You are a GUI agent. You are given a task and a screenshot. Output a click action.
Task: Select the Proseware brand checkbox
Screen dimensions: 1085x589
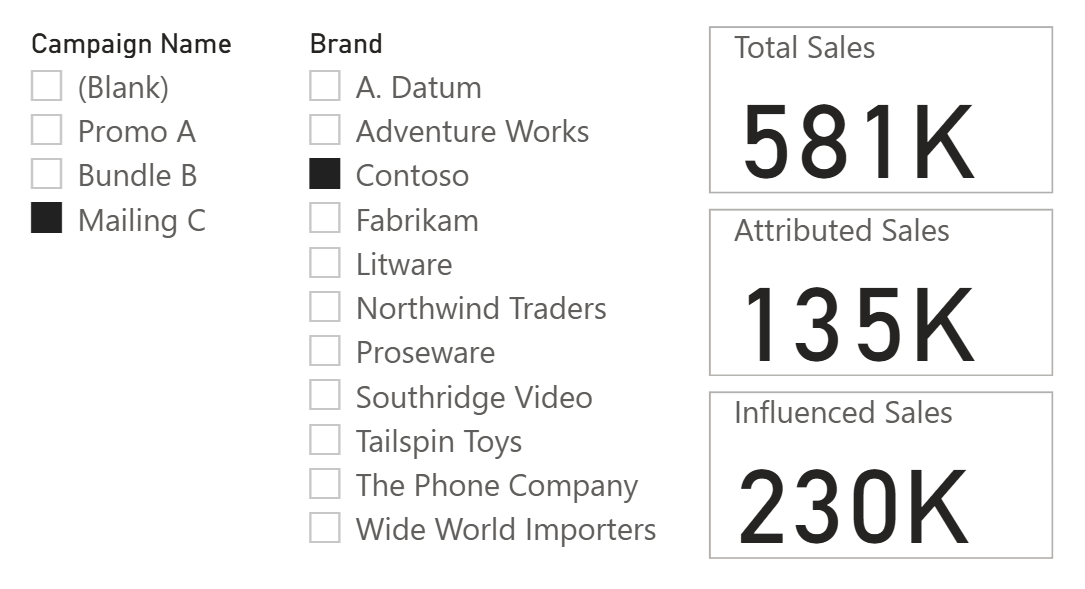click(x=325, y=352)
